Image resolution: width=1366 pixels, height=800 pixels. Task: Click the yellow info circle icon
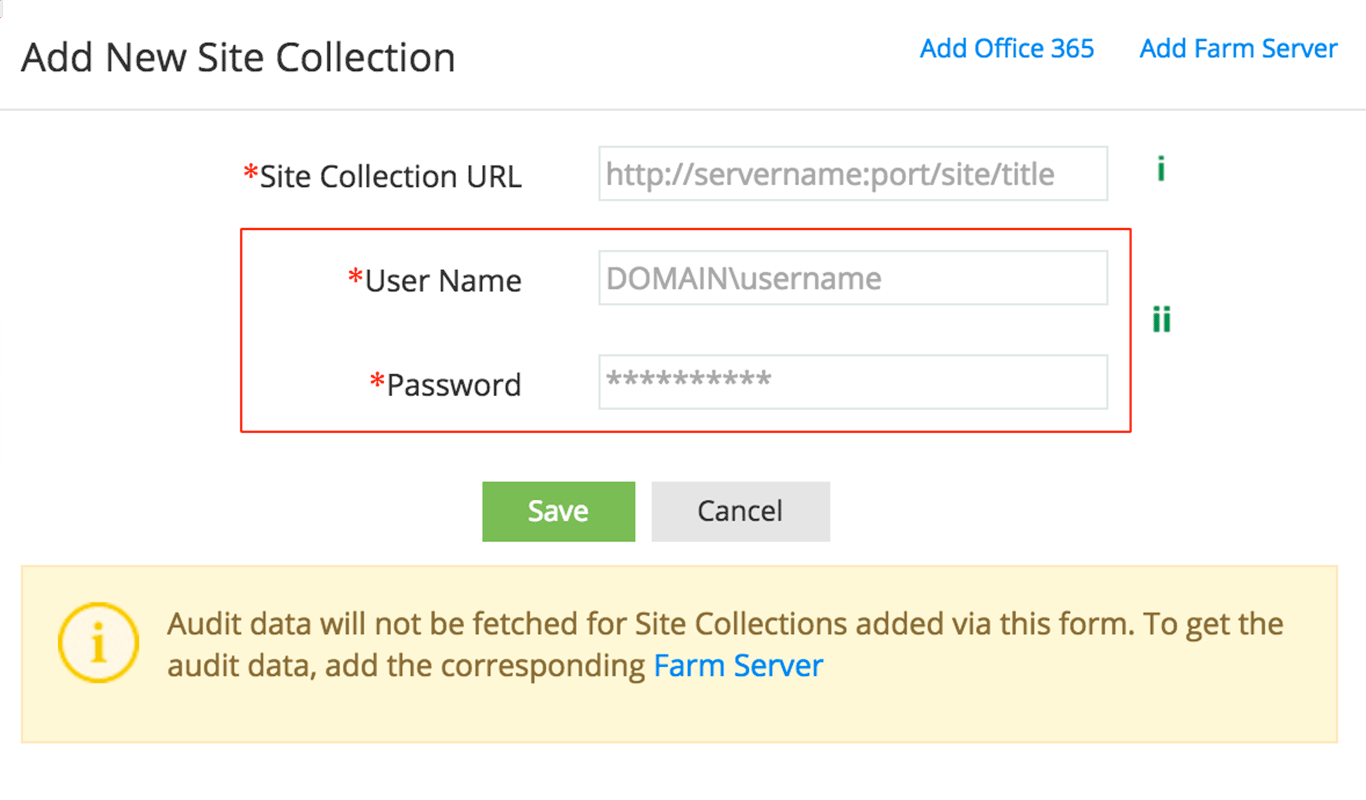pyautogui.click(x=97, y=644)
